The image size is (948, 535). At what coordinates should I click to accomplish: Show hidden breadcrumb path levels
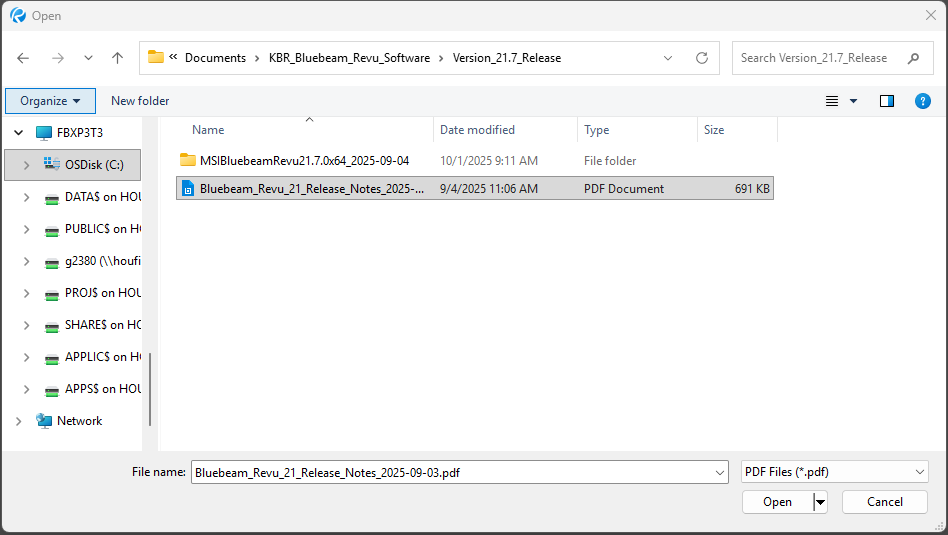[173, 57]
